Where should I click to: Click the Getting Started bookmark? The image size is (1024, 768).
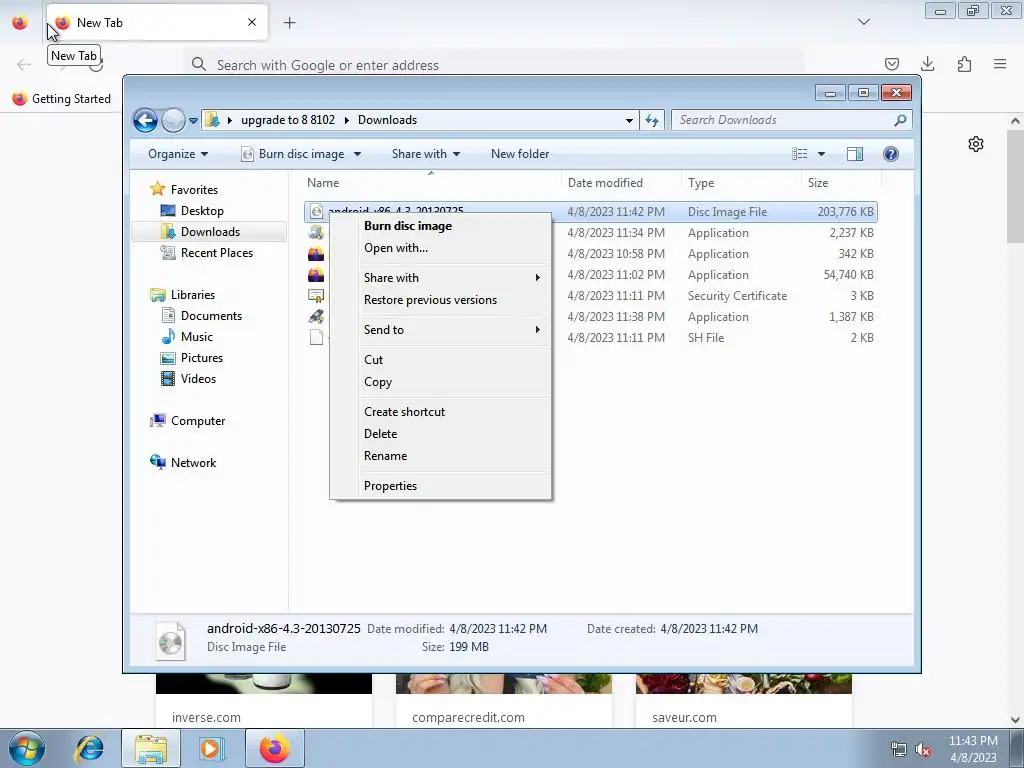pyautogui.click(x=62, y=99)
